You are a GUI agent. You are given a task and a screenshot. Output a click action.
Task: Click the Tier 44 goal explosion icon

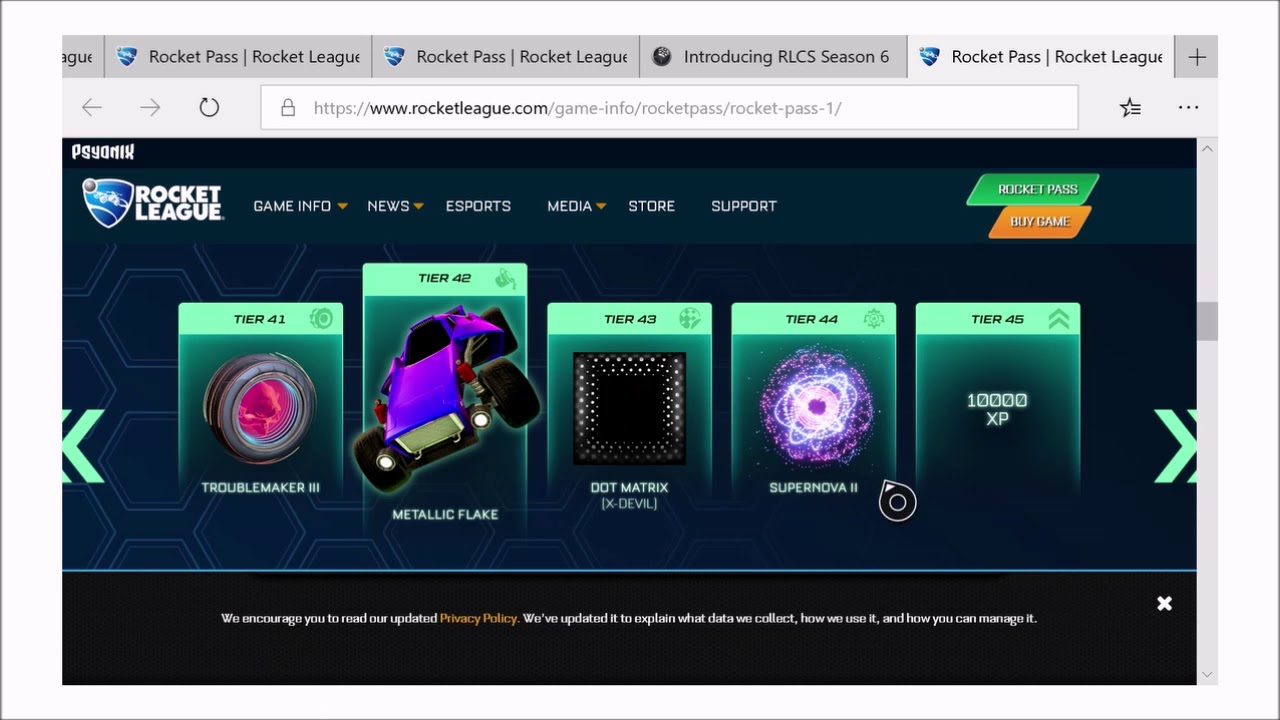874,319
